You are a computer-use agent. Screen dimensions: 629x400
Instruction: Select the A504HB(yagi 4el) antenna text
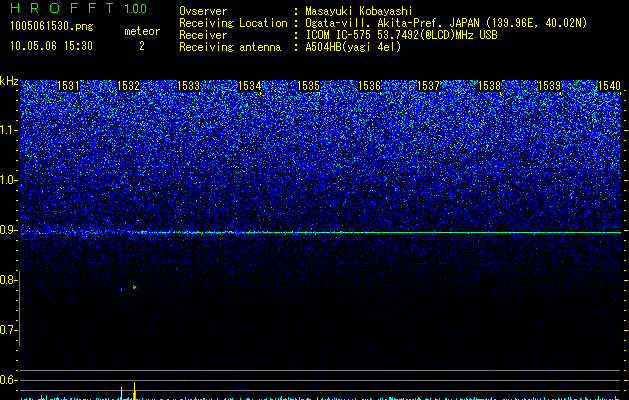pyautogui.click(x=353, y=47)
